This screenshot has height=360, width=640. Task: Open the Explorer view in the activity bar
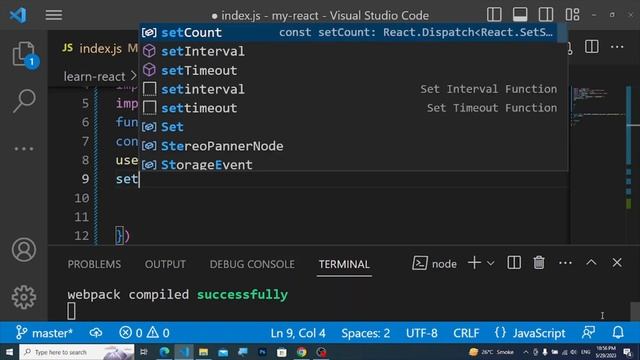click(x=24, y=54)
